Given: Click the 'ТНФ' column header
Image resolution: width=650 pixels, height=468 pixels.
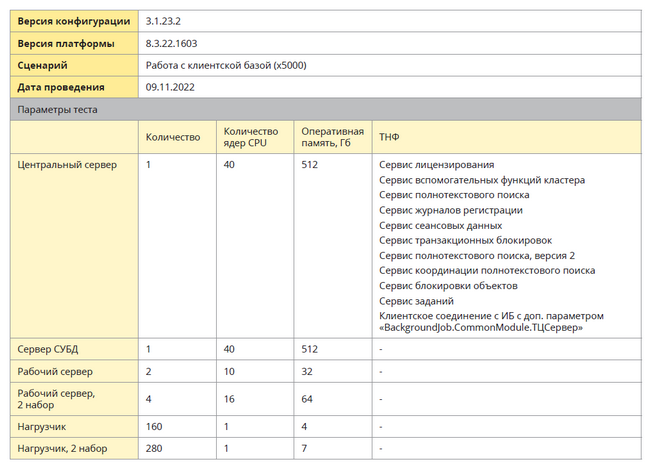Looking at the screenshot, I should pyautogui.click(x=389, y=137).
